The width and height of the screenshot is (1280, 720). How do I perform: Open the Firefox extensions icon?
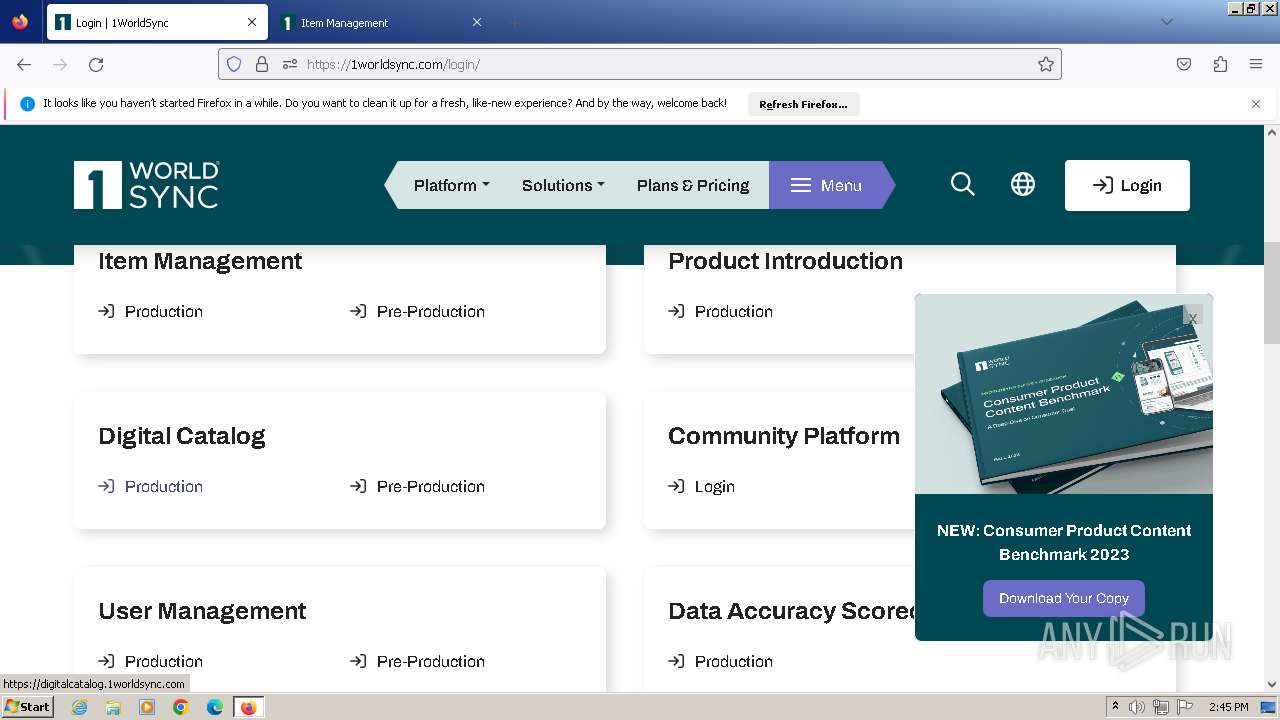click(1220, 64)
